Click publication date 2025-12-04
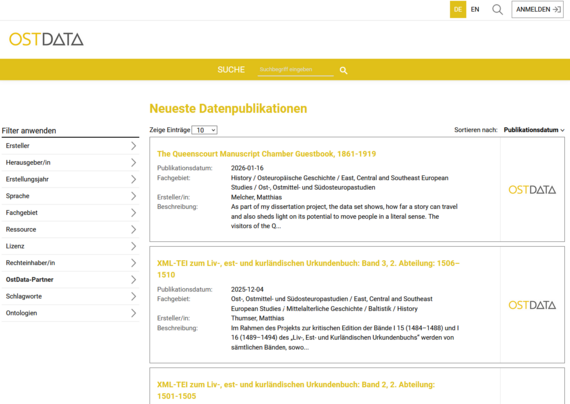Image resolution: width=570 pixels, height=404 pixels. click(247, 289)
